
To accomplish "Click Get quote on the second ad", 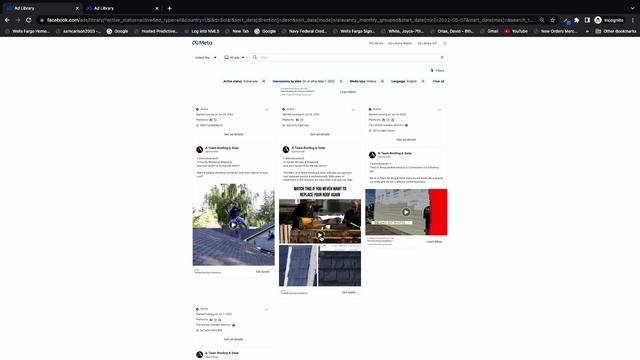I will pyautogui.click(x=349, y=292).
